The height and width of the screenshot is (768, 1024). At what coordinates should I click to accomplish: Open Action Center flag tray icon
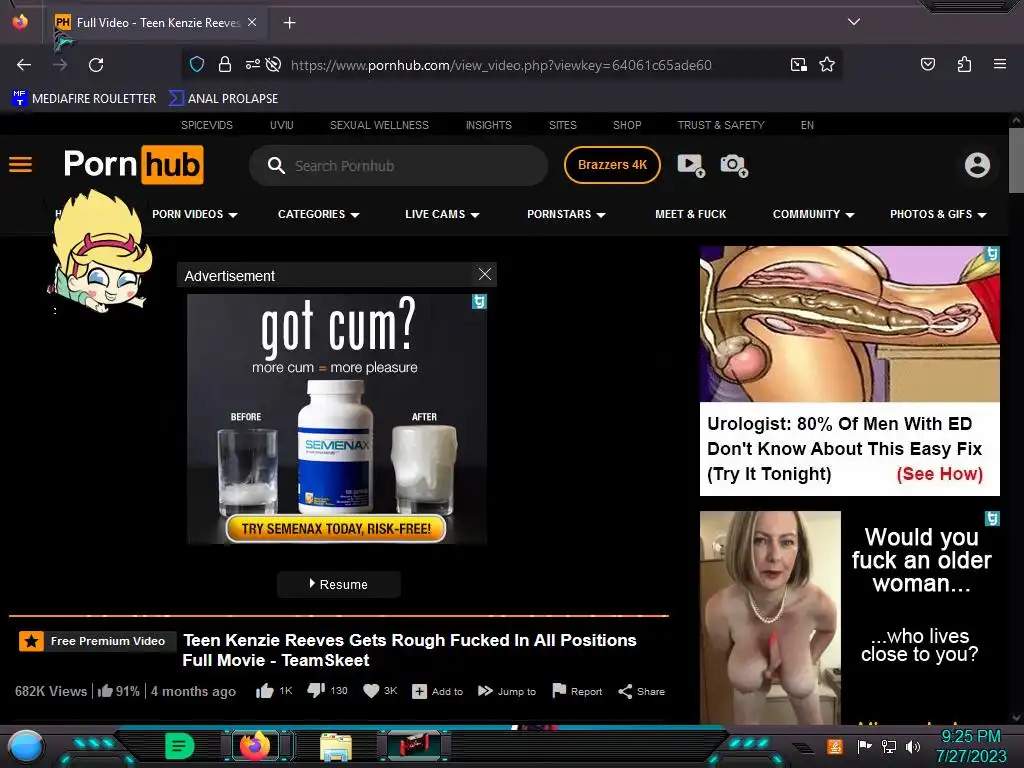pyautogui.click(x=864, y=746)
